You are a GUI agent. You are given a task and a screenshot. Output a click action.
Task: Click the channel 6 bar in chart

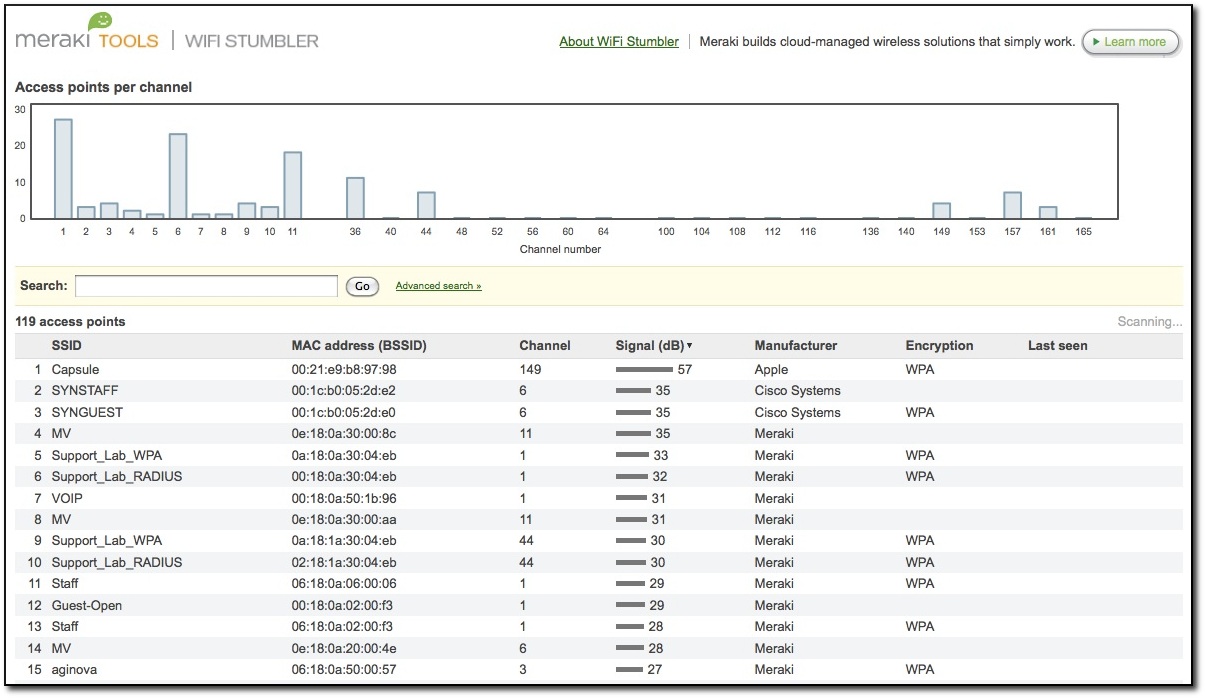[178, 175]
